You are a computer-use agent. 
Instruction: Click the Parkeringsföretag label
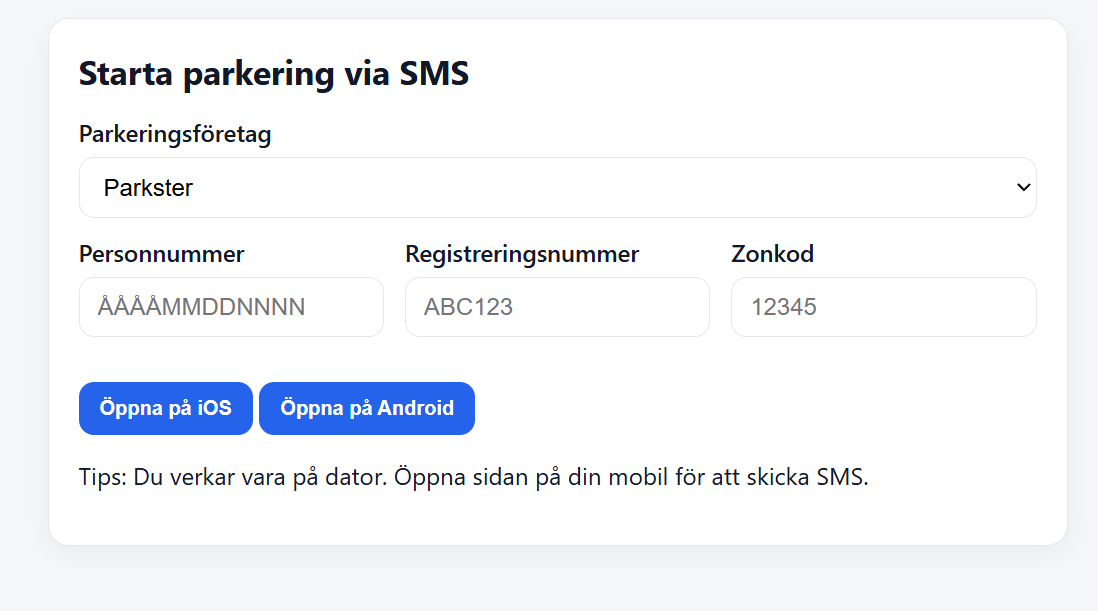(x=175, y=134)
